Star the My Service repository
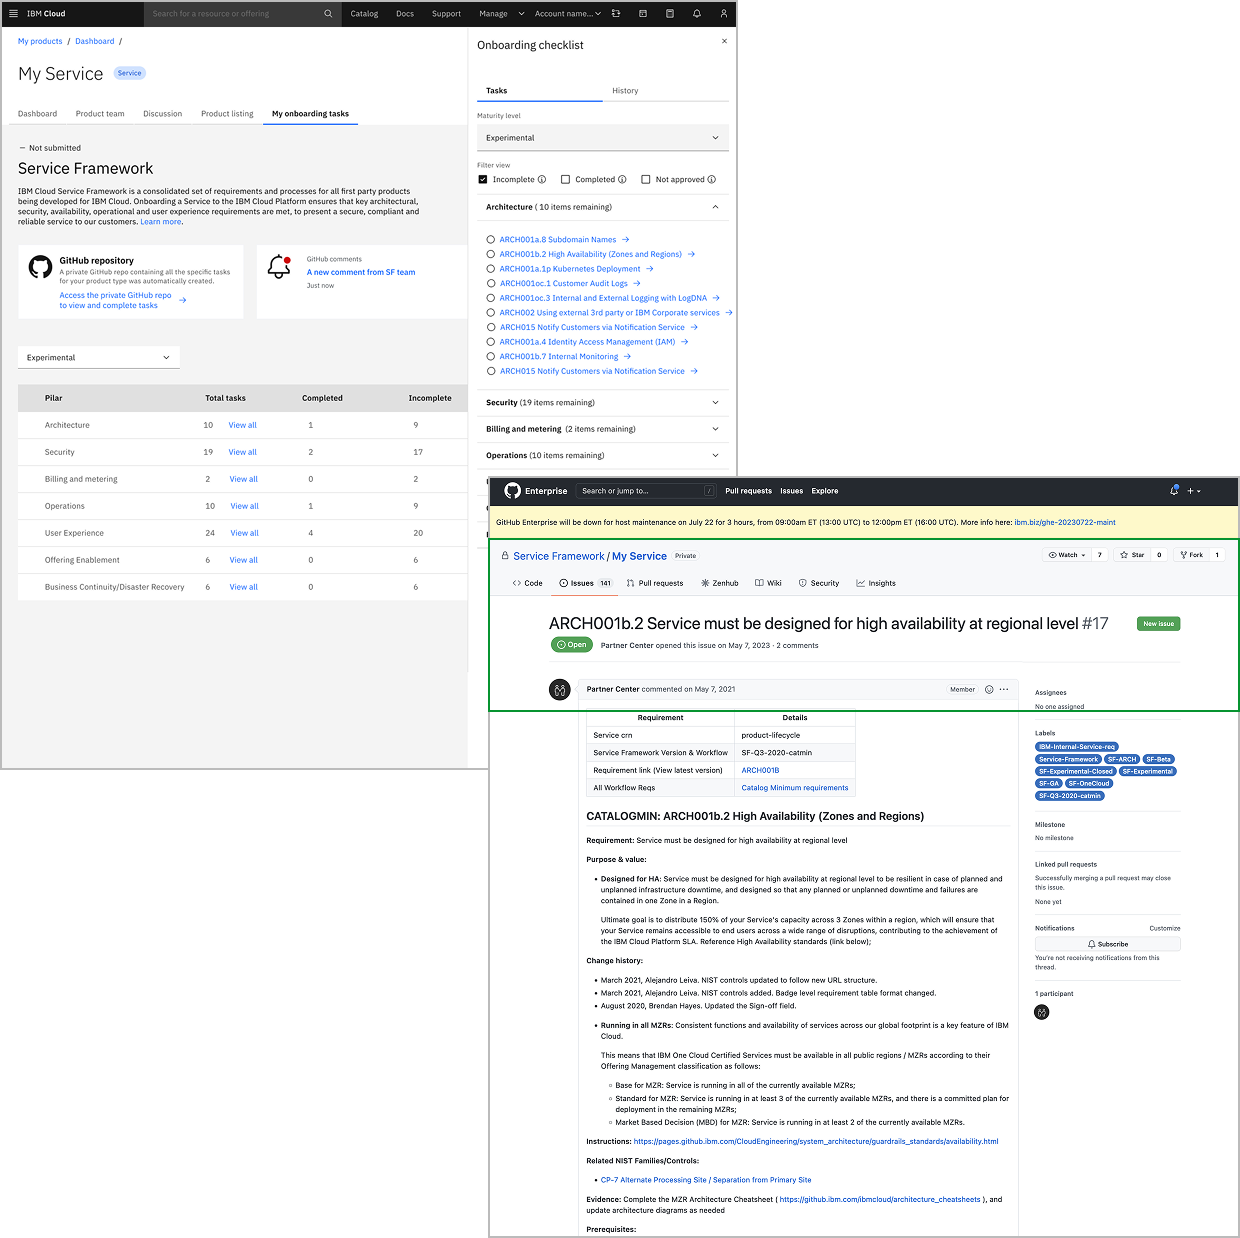This screenshot has height=1238, width=1240. [x=1131, y=554]
